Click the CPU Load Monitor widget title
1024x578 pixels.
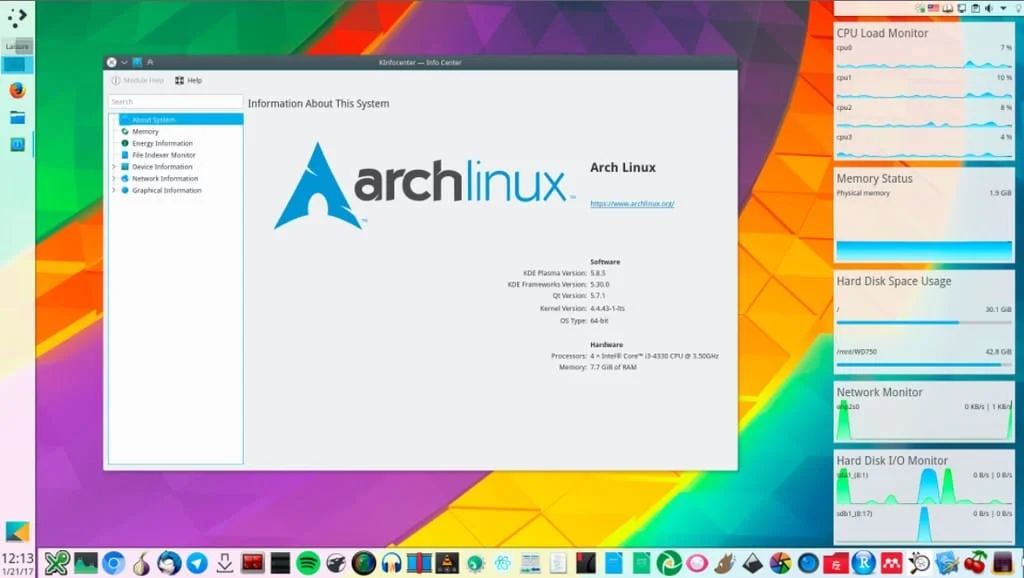click(x=882, y=33)
